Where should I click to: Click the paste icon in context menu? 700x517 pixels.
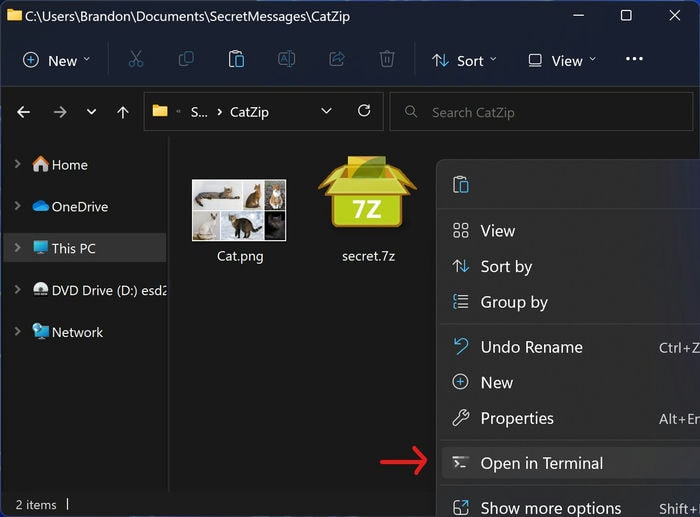click(x=461, y=185)
